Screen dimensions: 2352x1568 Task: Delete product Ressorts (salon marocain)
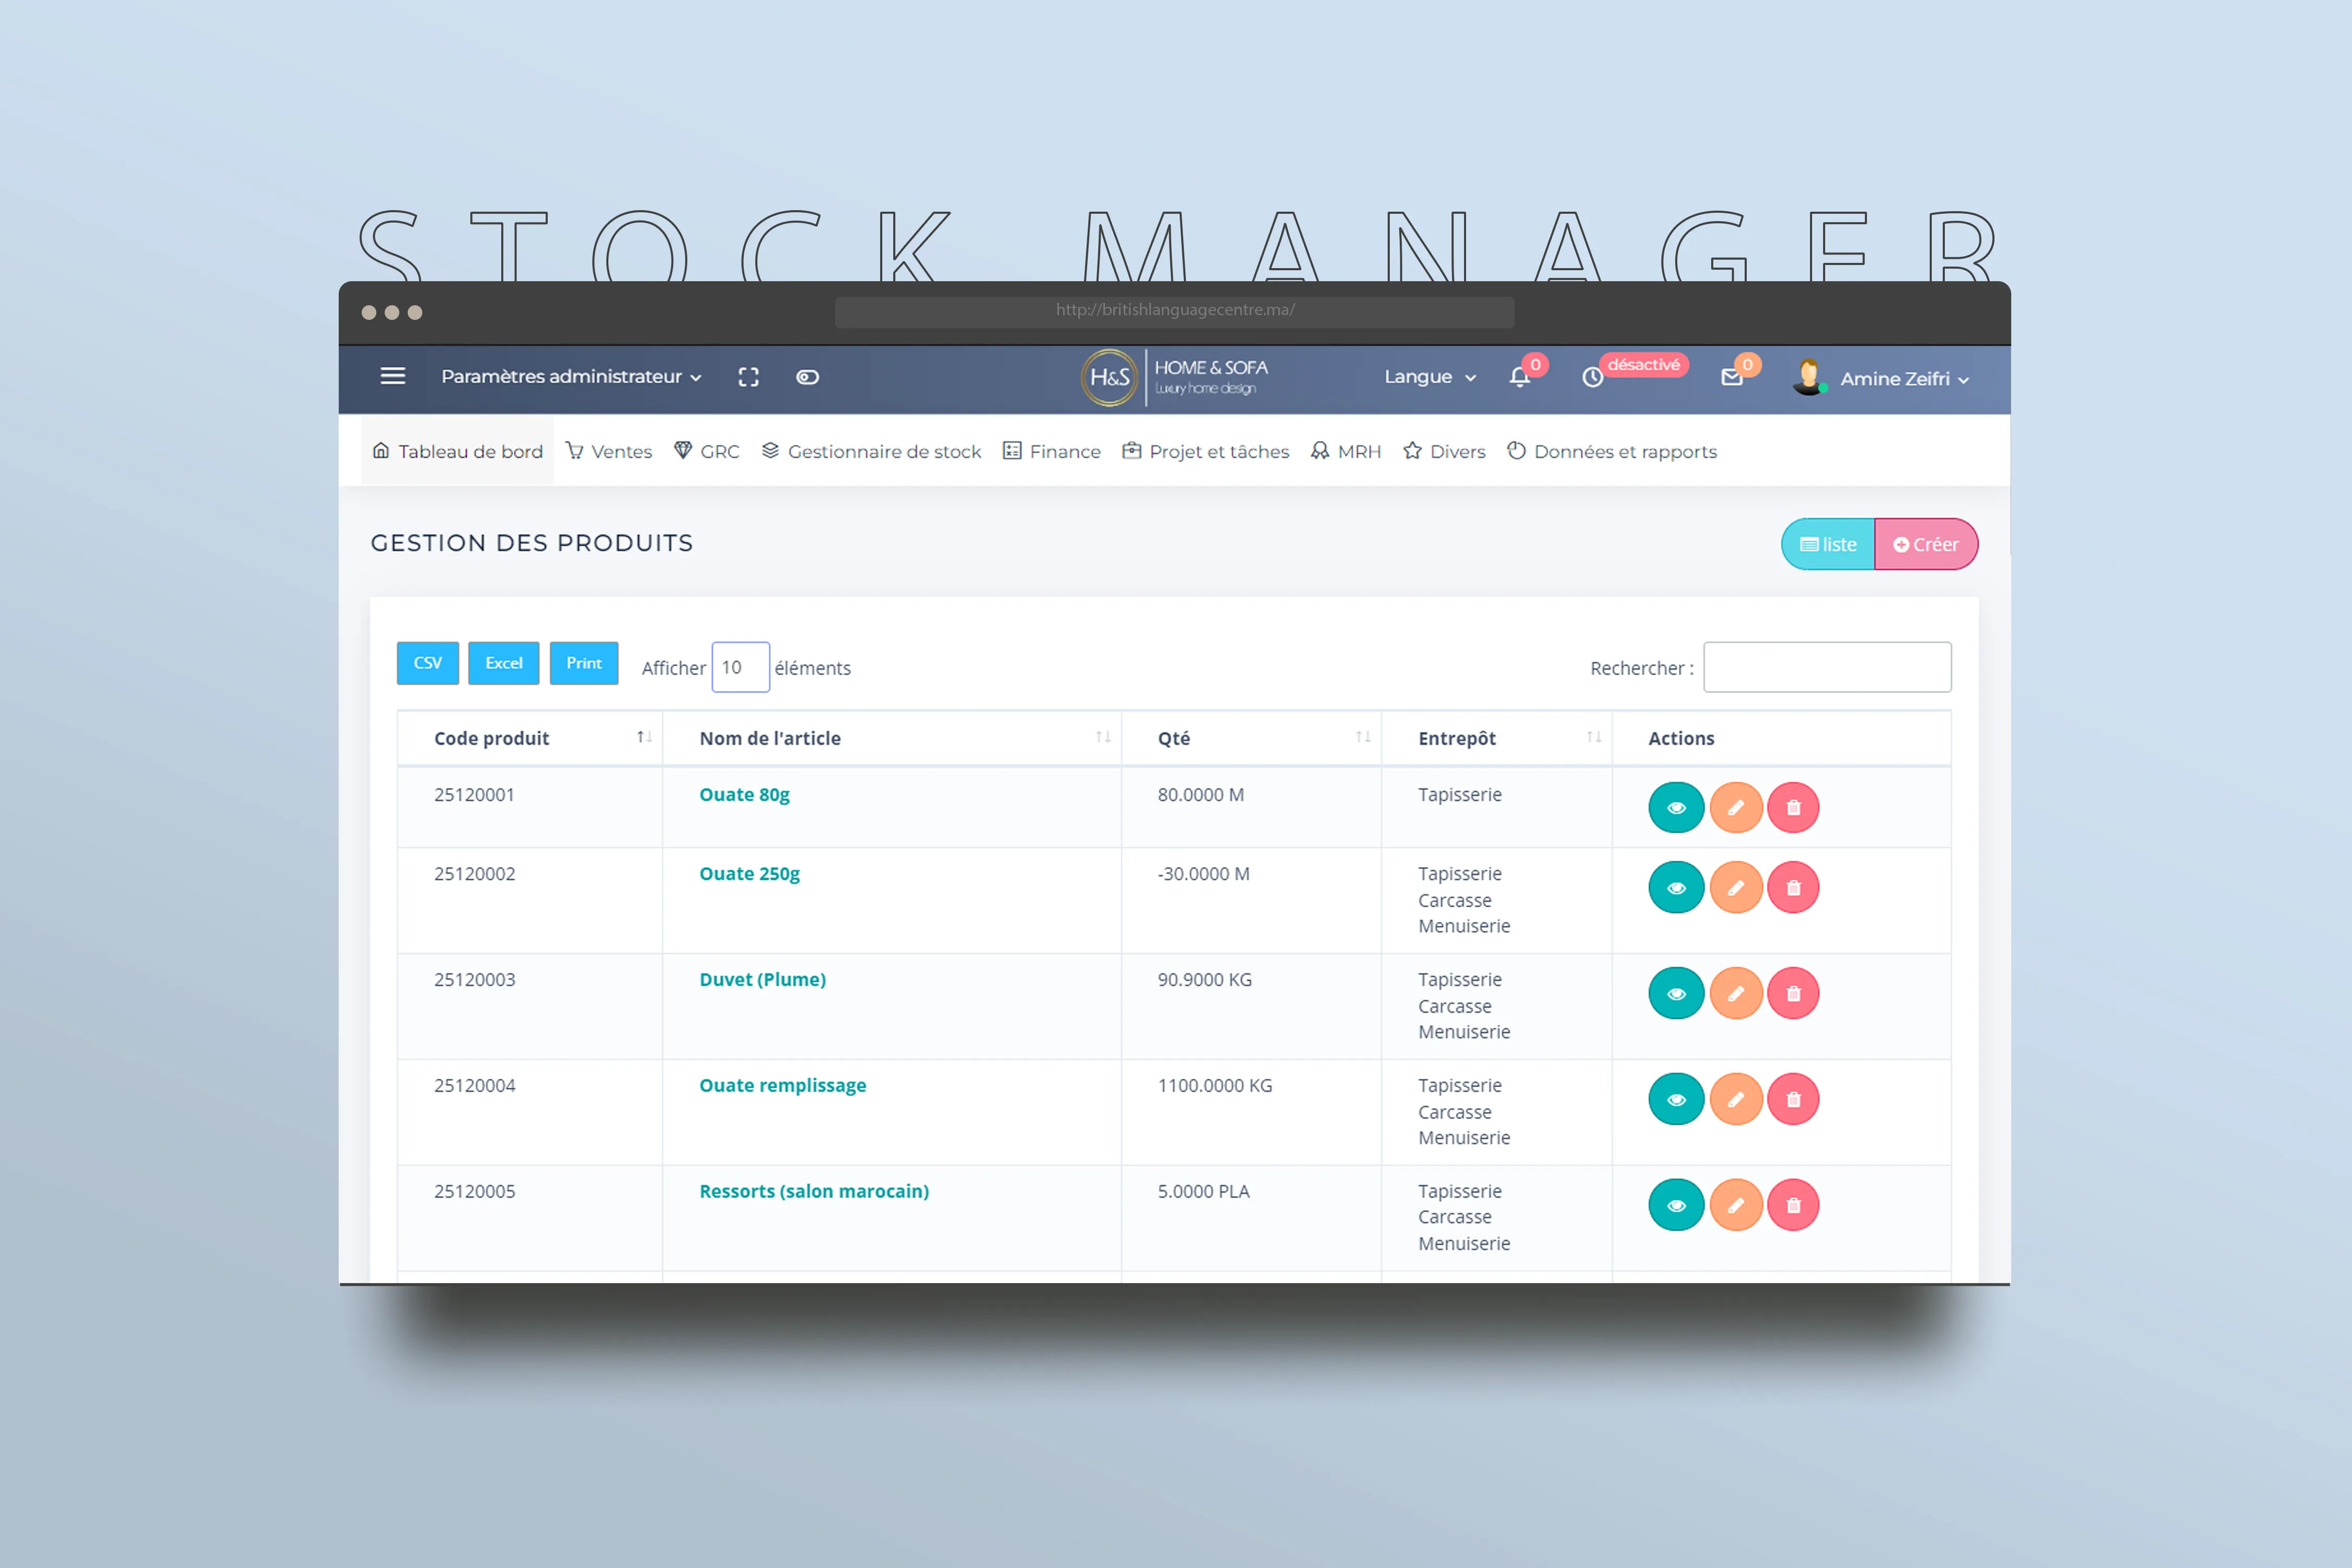point(1793,1205)
